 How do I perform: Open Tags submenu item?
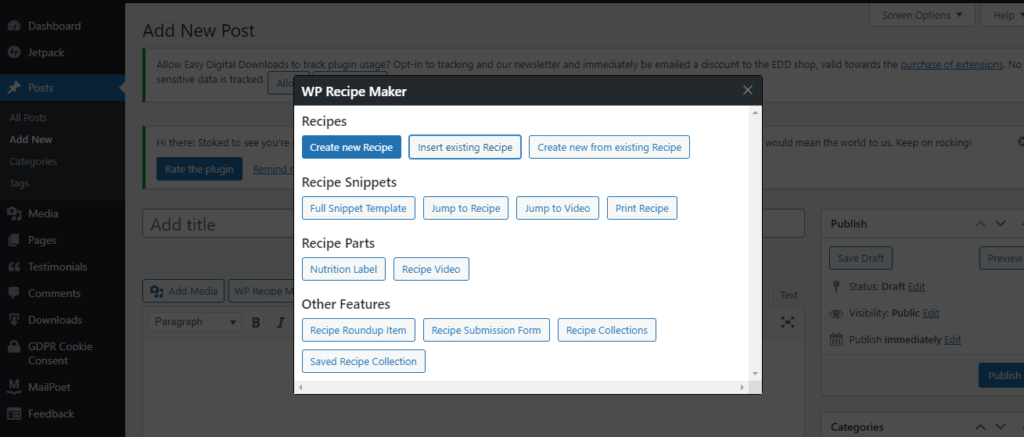[19, 184]
